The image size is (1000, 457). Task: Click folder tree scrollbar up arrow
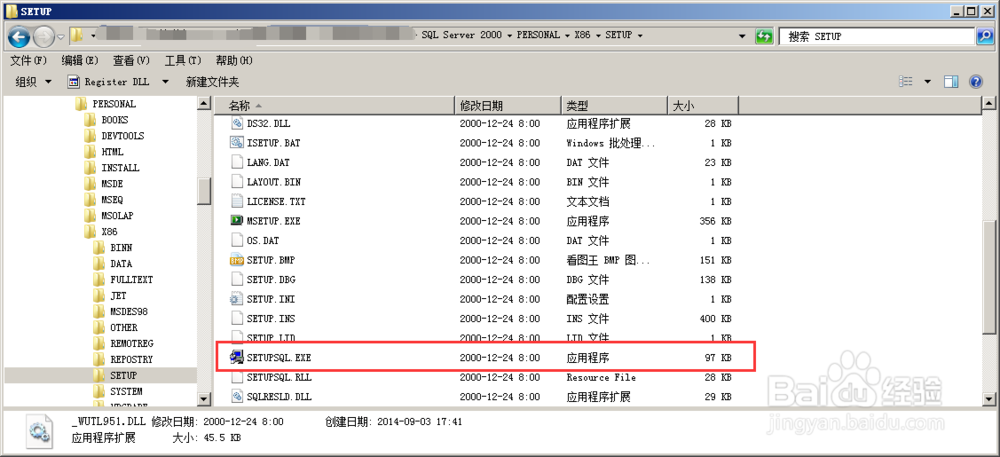(x=203, y=103)
